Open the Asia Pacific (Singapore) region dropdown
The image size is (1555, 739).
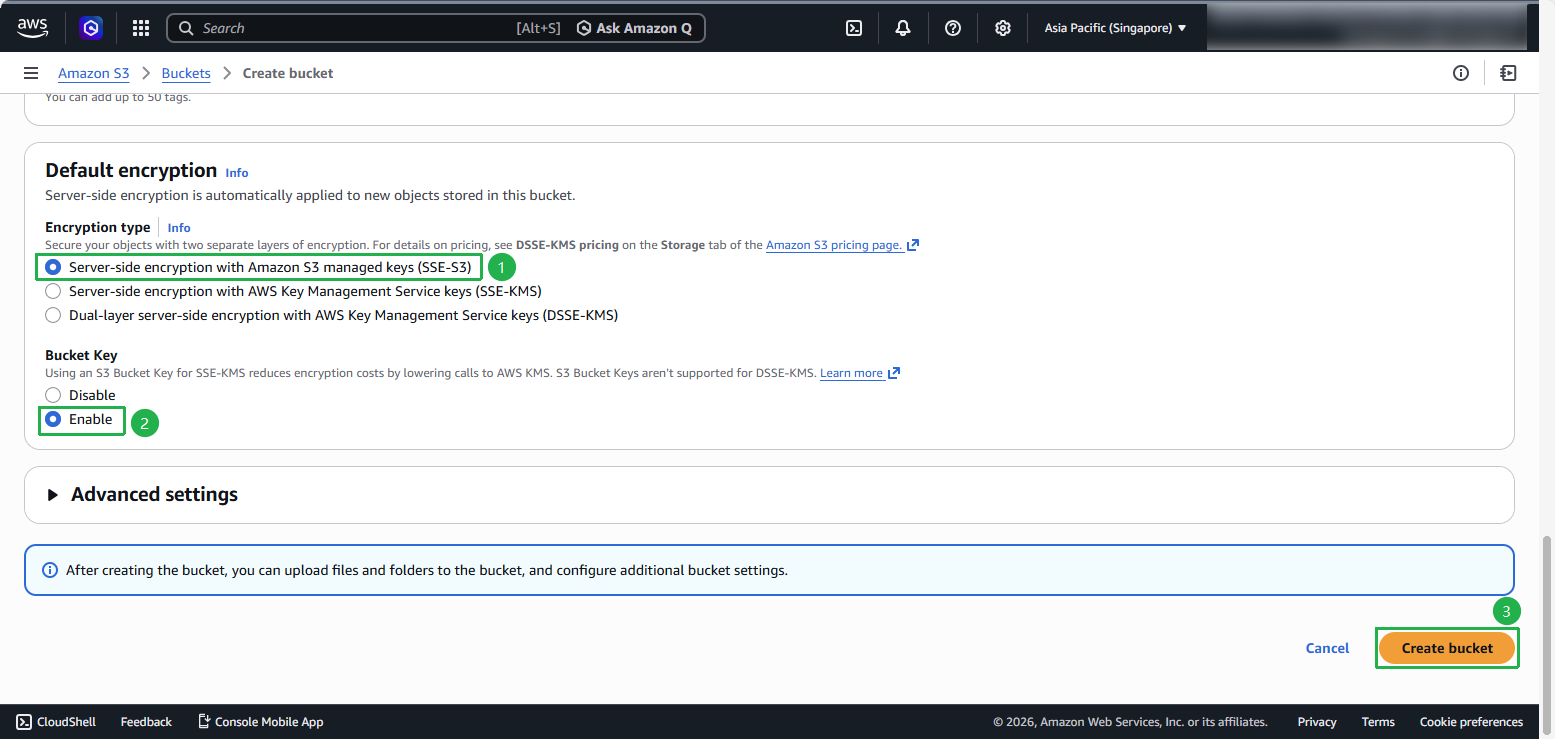1115,28
